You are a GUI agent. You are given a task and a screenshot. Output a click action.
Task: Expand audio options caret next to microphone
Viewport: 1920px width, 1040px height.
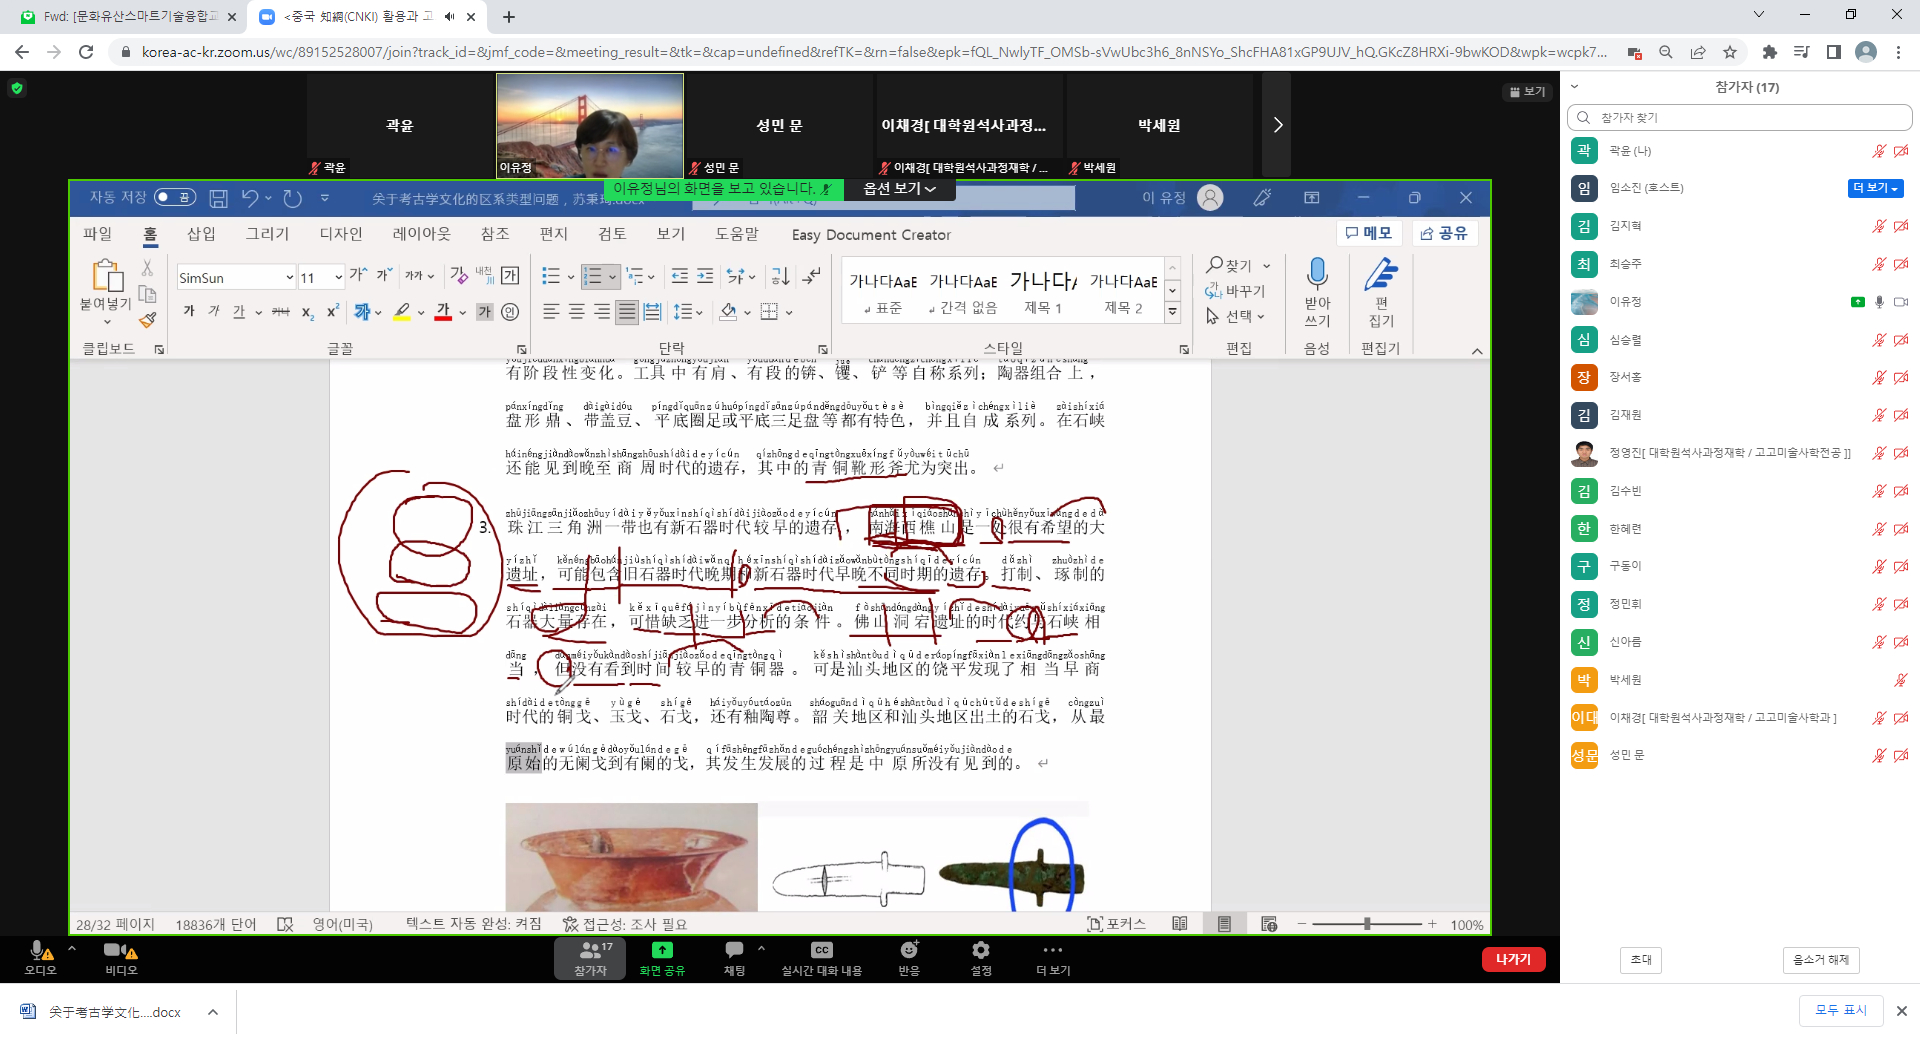[x=72, y=948]
